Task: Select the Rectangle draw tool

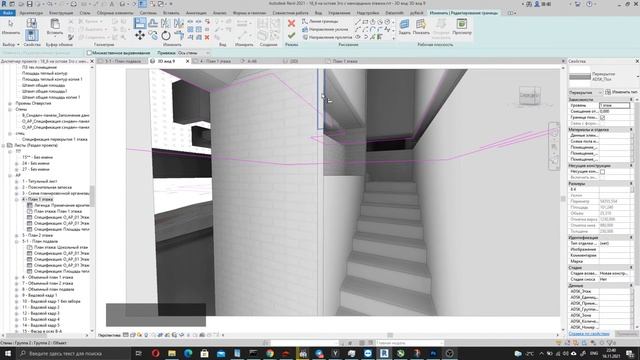Action: pyautogui.click(x=365, y=22)
